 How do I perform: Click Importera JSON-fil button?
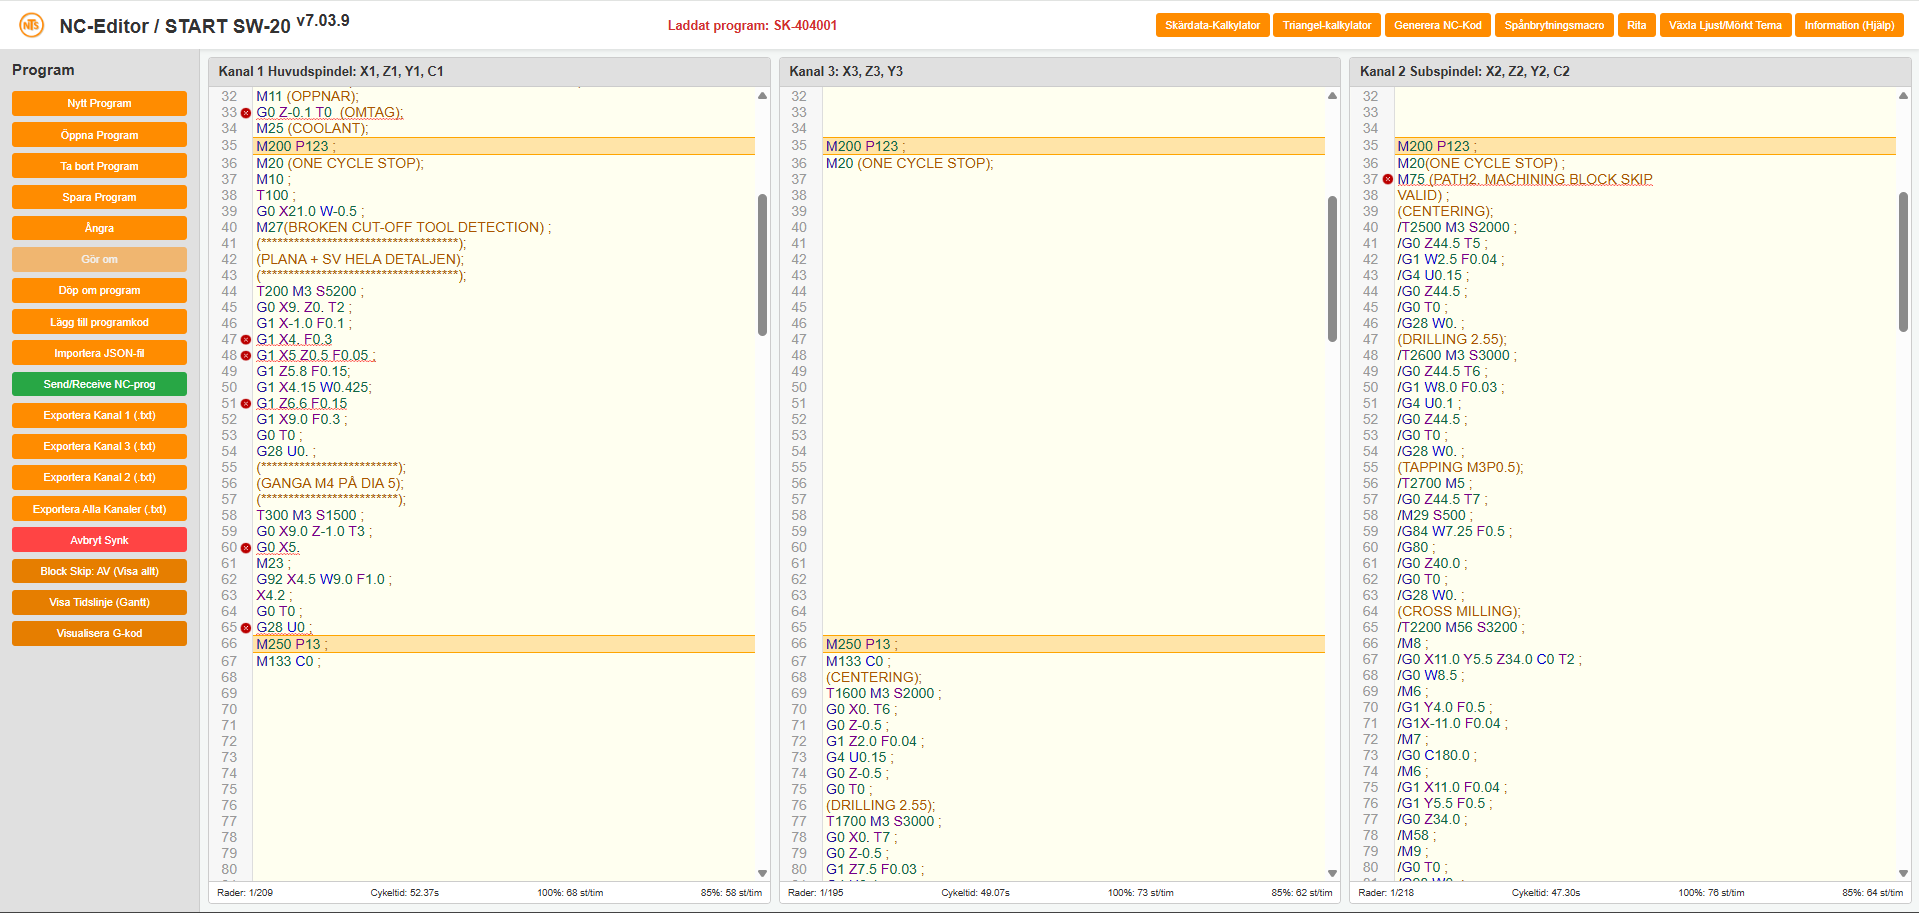tap(99, 353)
